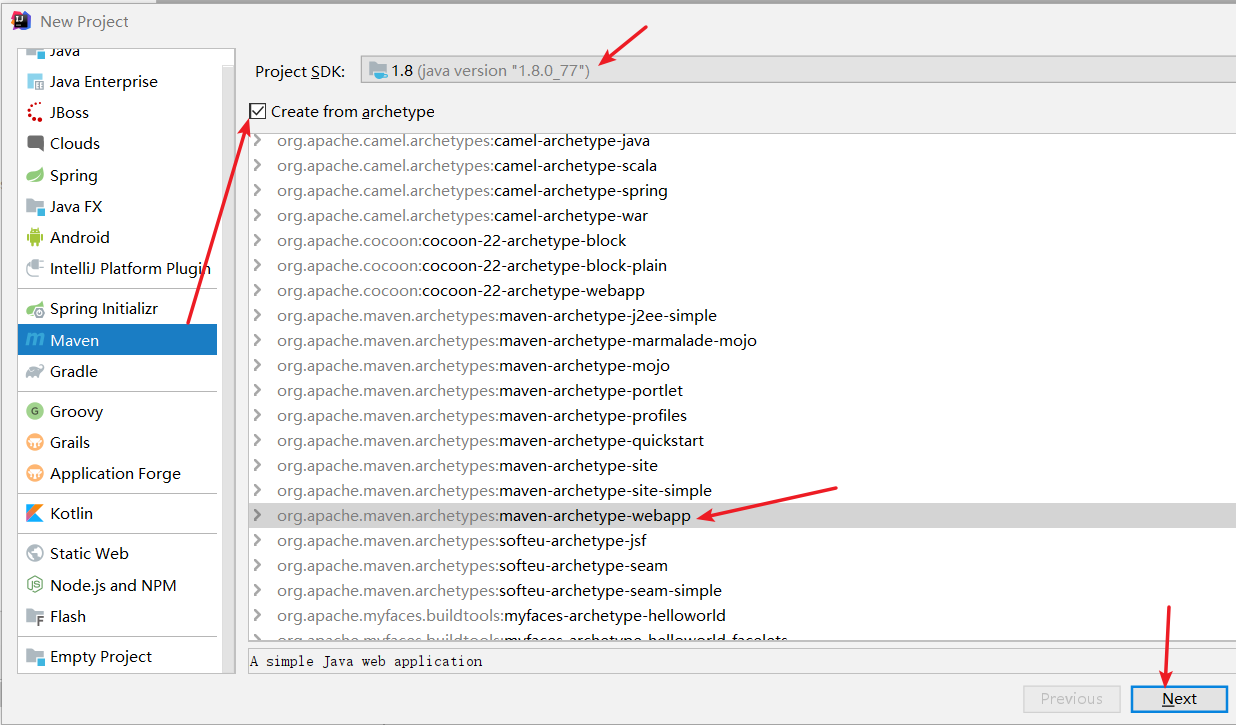Choose Kotlin project type label
The width and height of the screenshot is (1236, 725).
click(71, 514)
